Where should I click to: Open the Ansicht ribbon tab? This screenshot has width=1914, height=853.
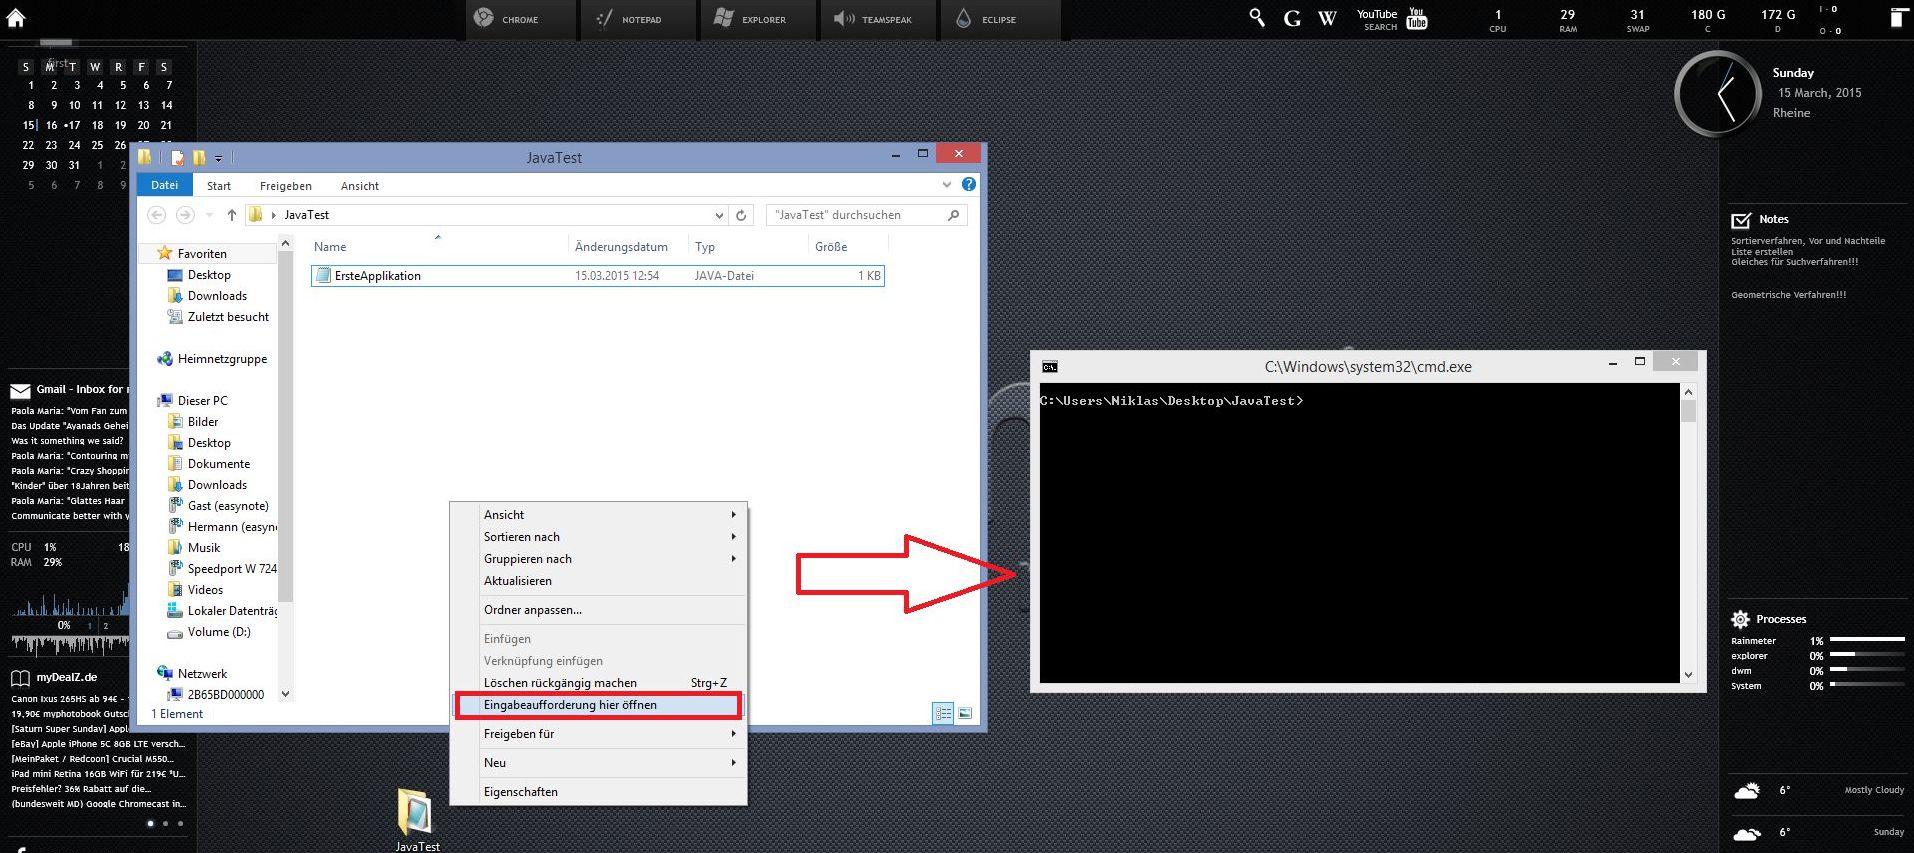(x=359, y=186)
